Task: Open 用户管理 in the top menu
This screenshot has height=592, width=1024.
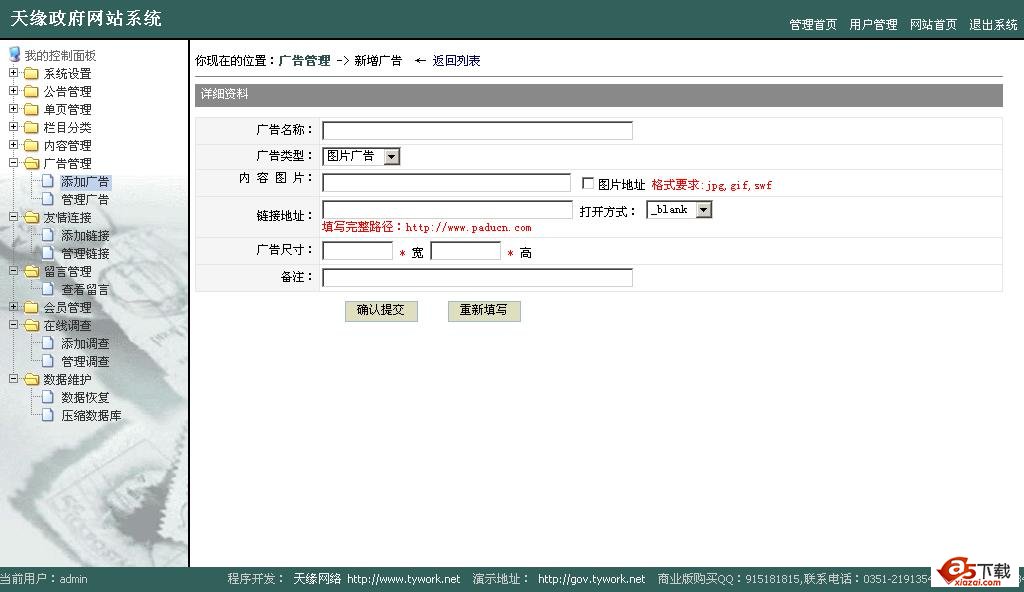Action: point(873,25)
